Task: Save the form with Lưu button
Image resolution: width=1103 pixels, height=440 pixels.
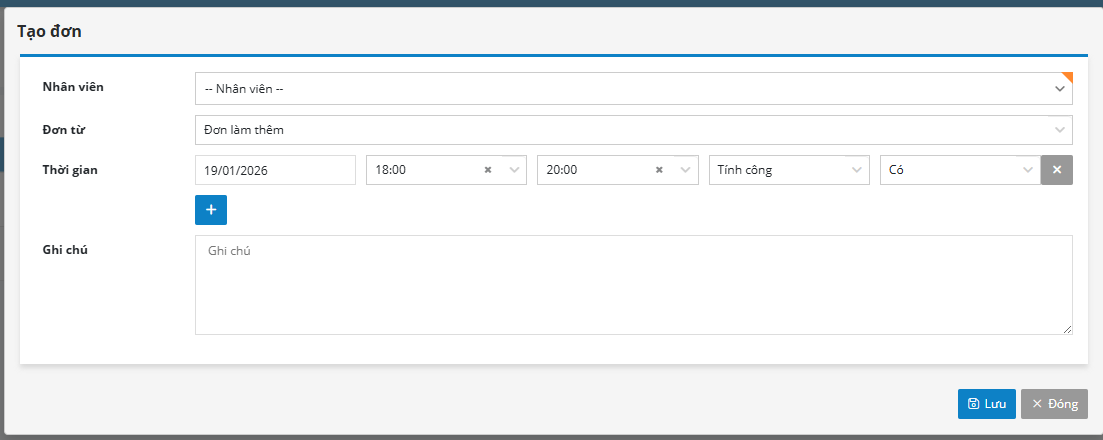Action: (x=987, y=404)
